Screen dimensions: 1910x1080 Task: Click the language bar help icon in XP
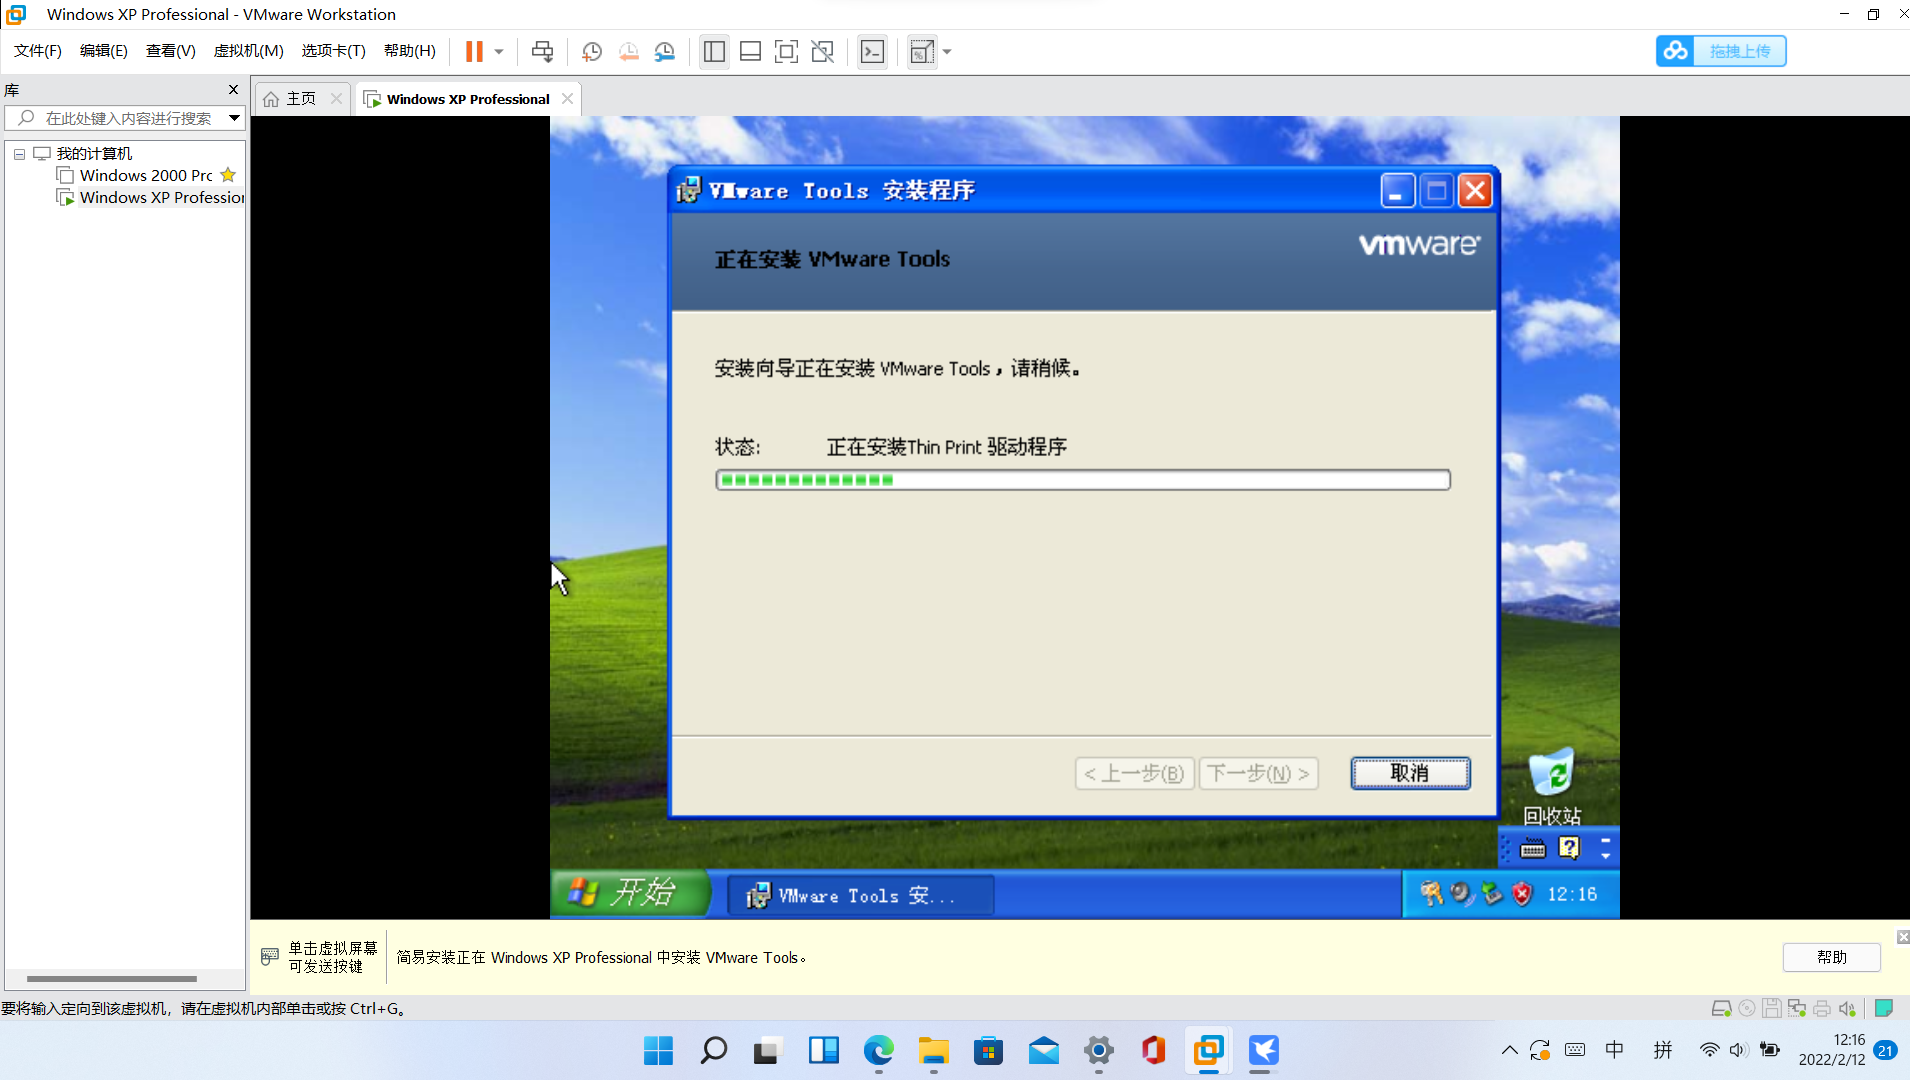(x=1569, y=848)
